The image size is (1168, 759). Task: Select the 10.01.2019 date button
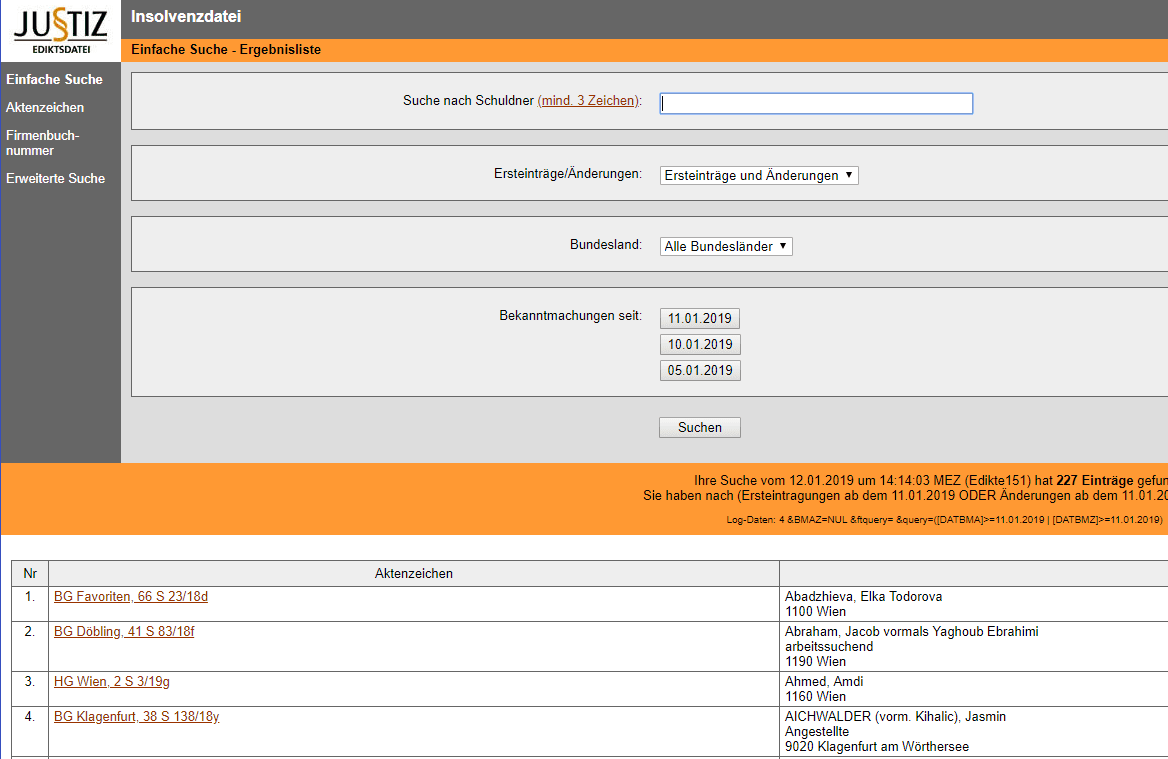700,345
